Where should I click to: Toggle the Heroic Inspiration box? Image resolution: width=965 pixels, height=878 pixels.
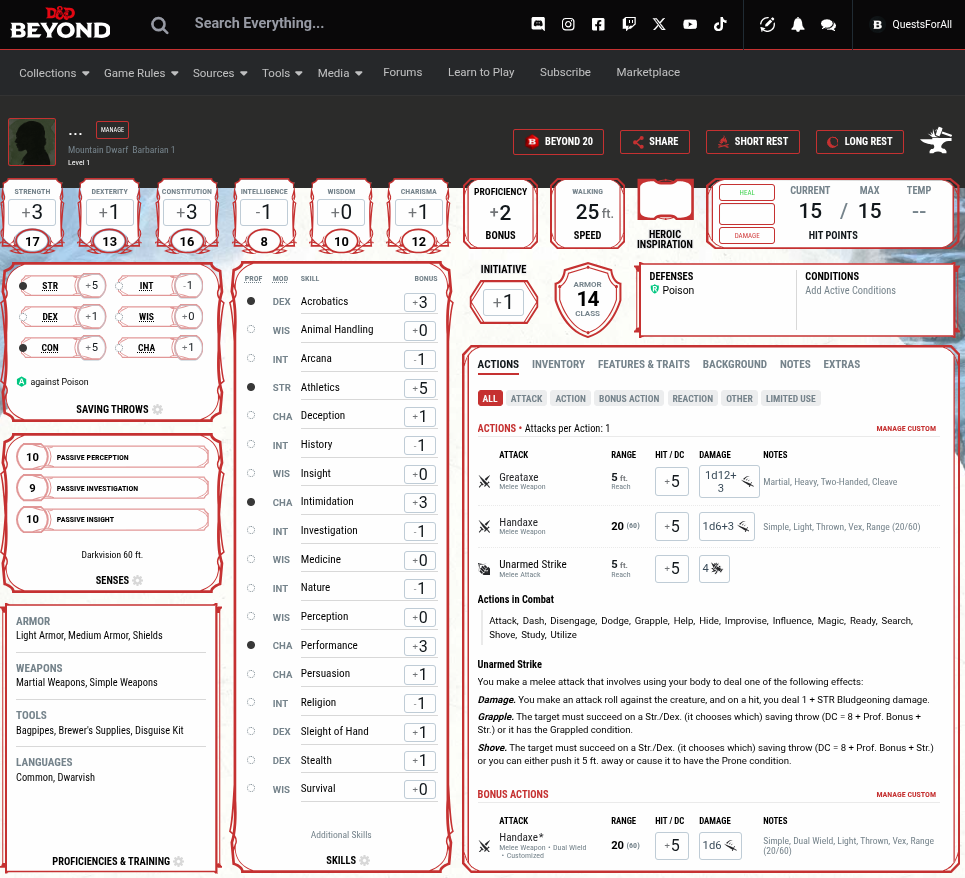(665, 200)
